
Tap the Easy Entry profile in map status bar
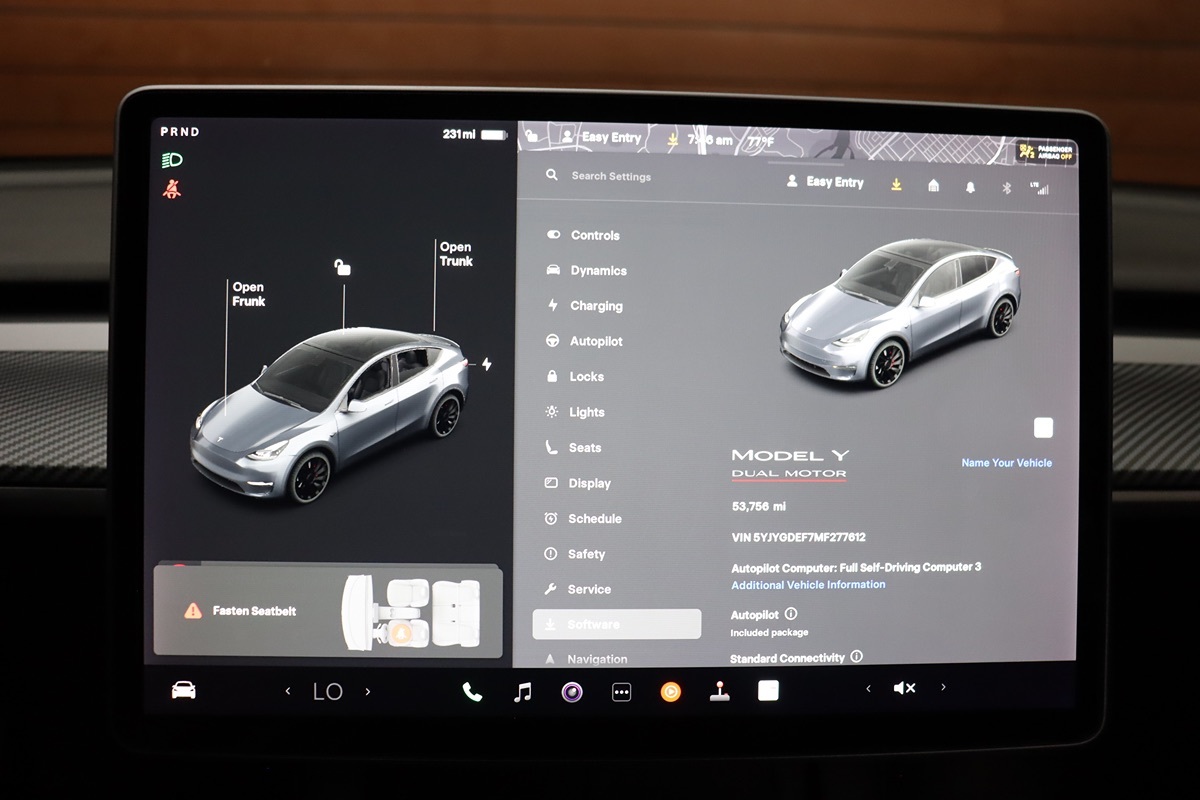601,137
